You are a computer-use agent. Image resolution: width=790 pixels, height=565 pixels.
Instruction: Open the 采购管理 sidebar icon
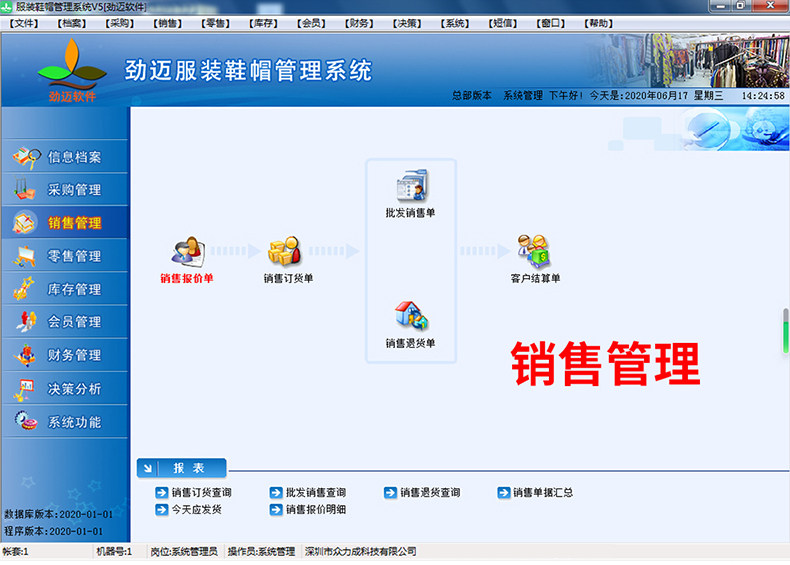25,189
